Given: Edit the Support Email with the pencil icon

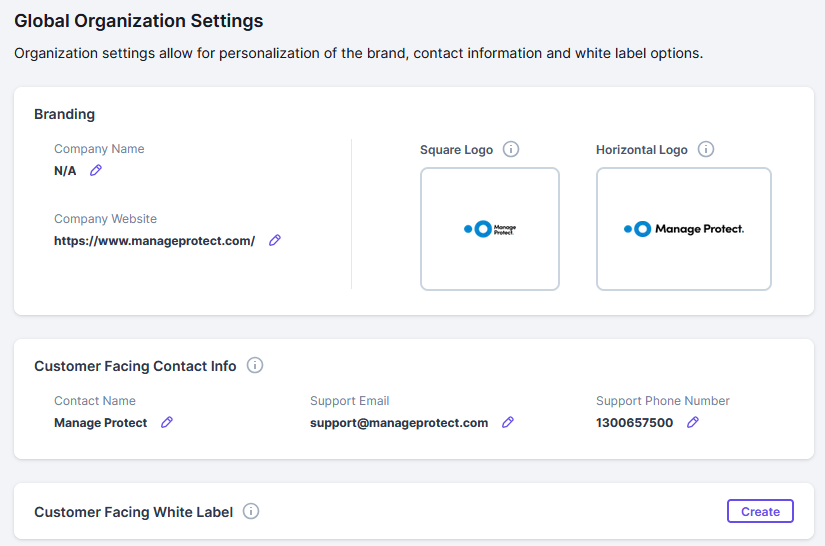Looking at the screenshot, I should click(x=508, y=422).
